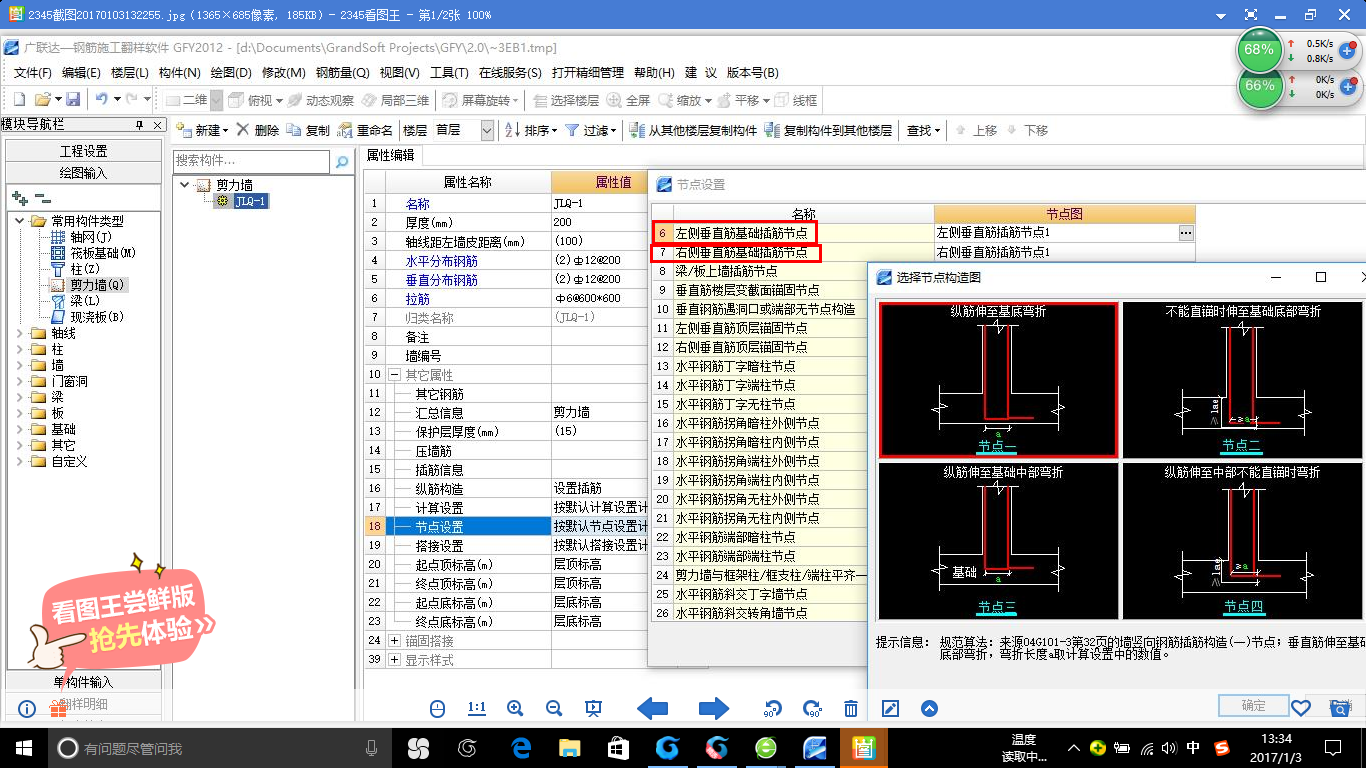The height and width of the screenshot is (768, 1366).
Task: Expand the 锚固搭接 property group
Action: coord(395,640)
